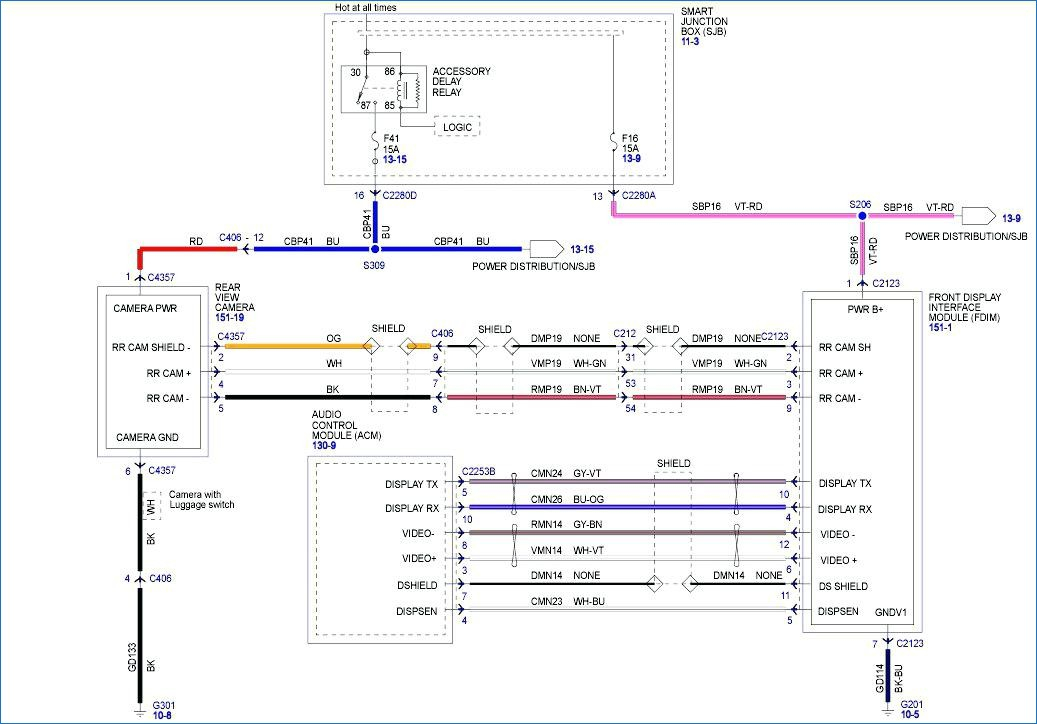
Task: Click the F16 15A fuse symbol
Action: [x=614, y=141]
